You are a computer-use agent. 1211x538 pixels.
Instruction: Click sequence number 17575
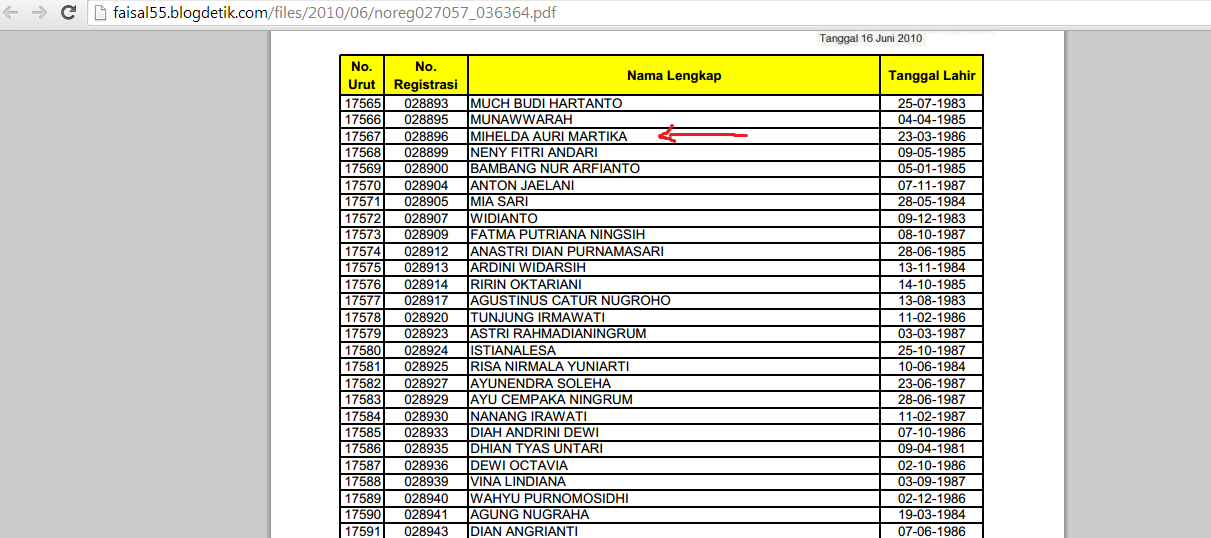[x=362, y=267]
